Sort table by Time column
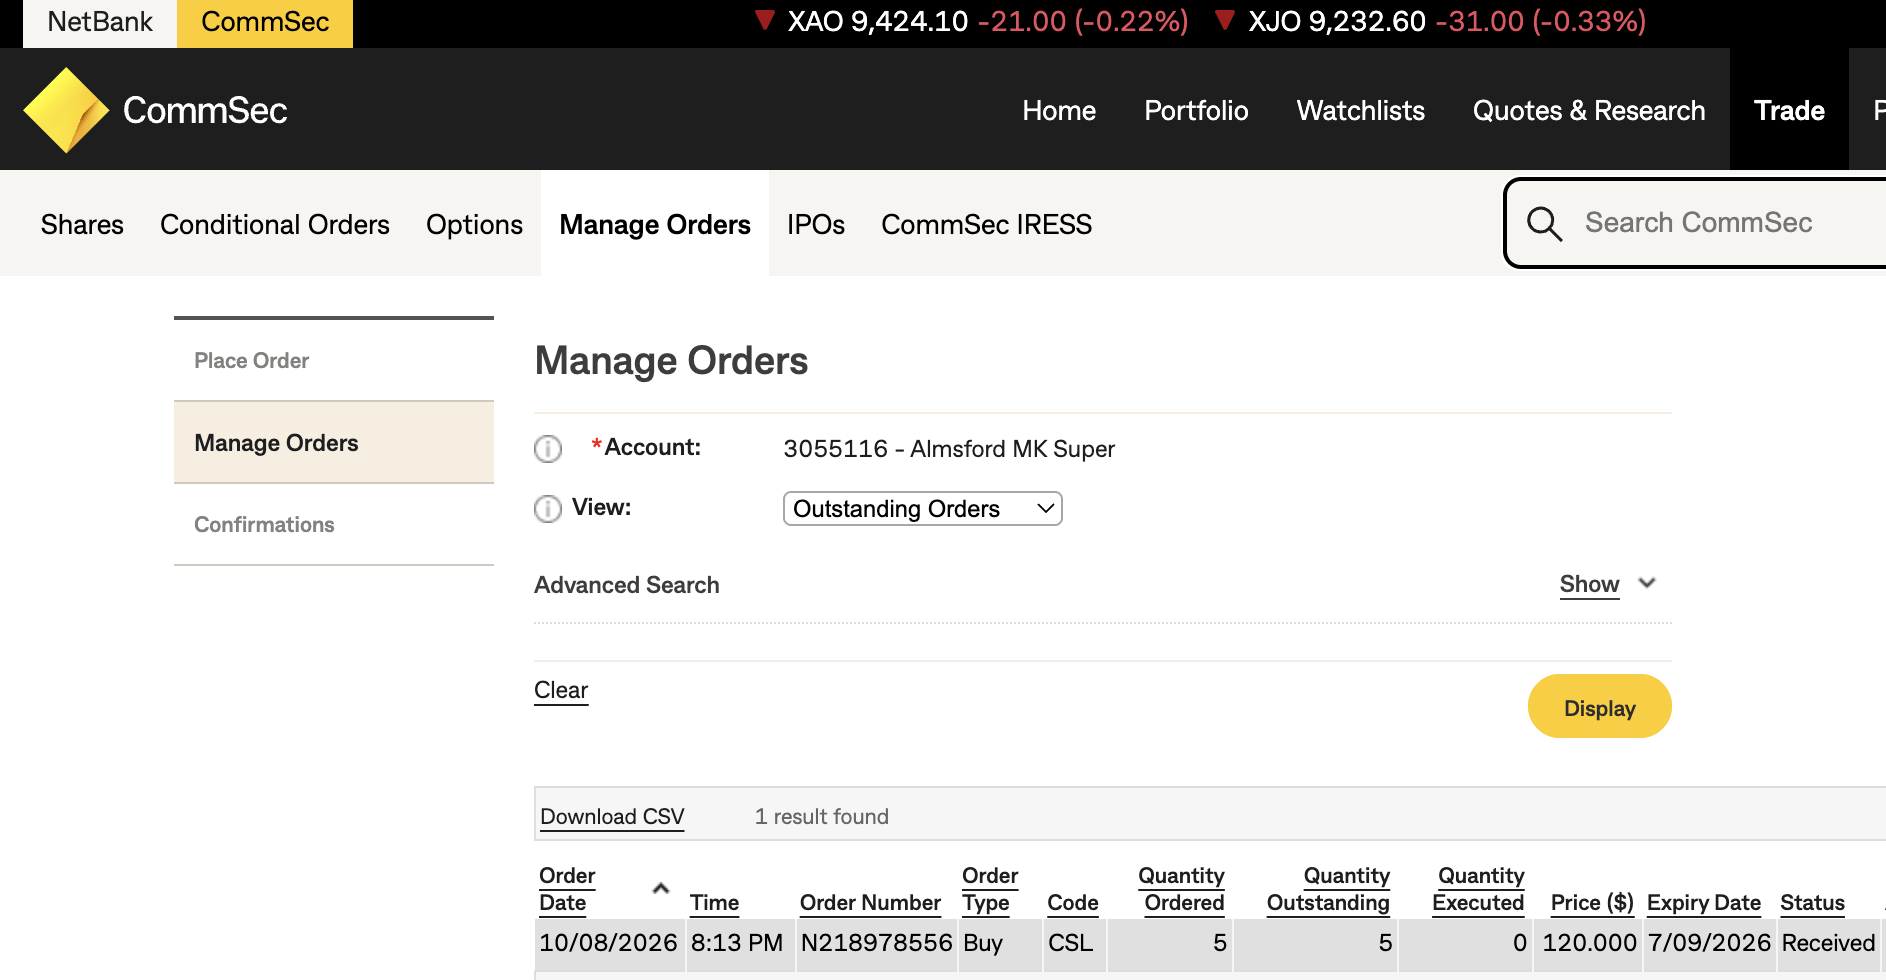Image resolution: width=1886 pixels, height=980 pixels. [x=714, y=903]
